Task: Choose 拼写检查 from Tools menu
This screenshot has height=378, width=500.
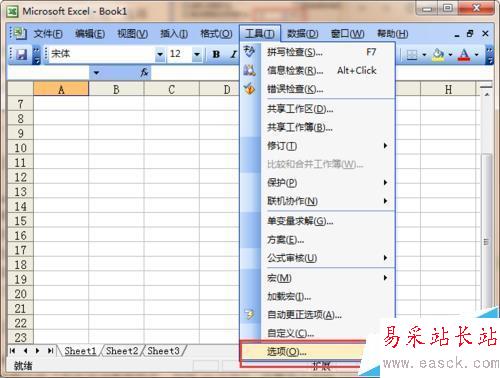Action: tap(317, 52)
